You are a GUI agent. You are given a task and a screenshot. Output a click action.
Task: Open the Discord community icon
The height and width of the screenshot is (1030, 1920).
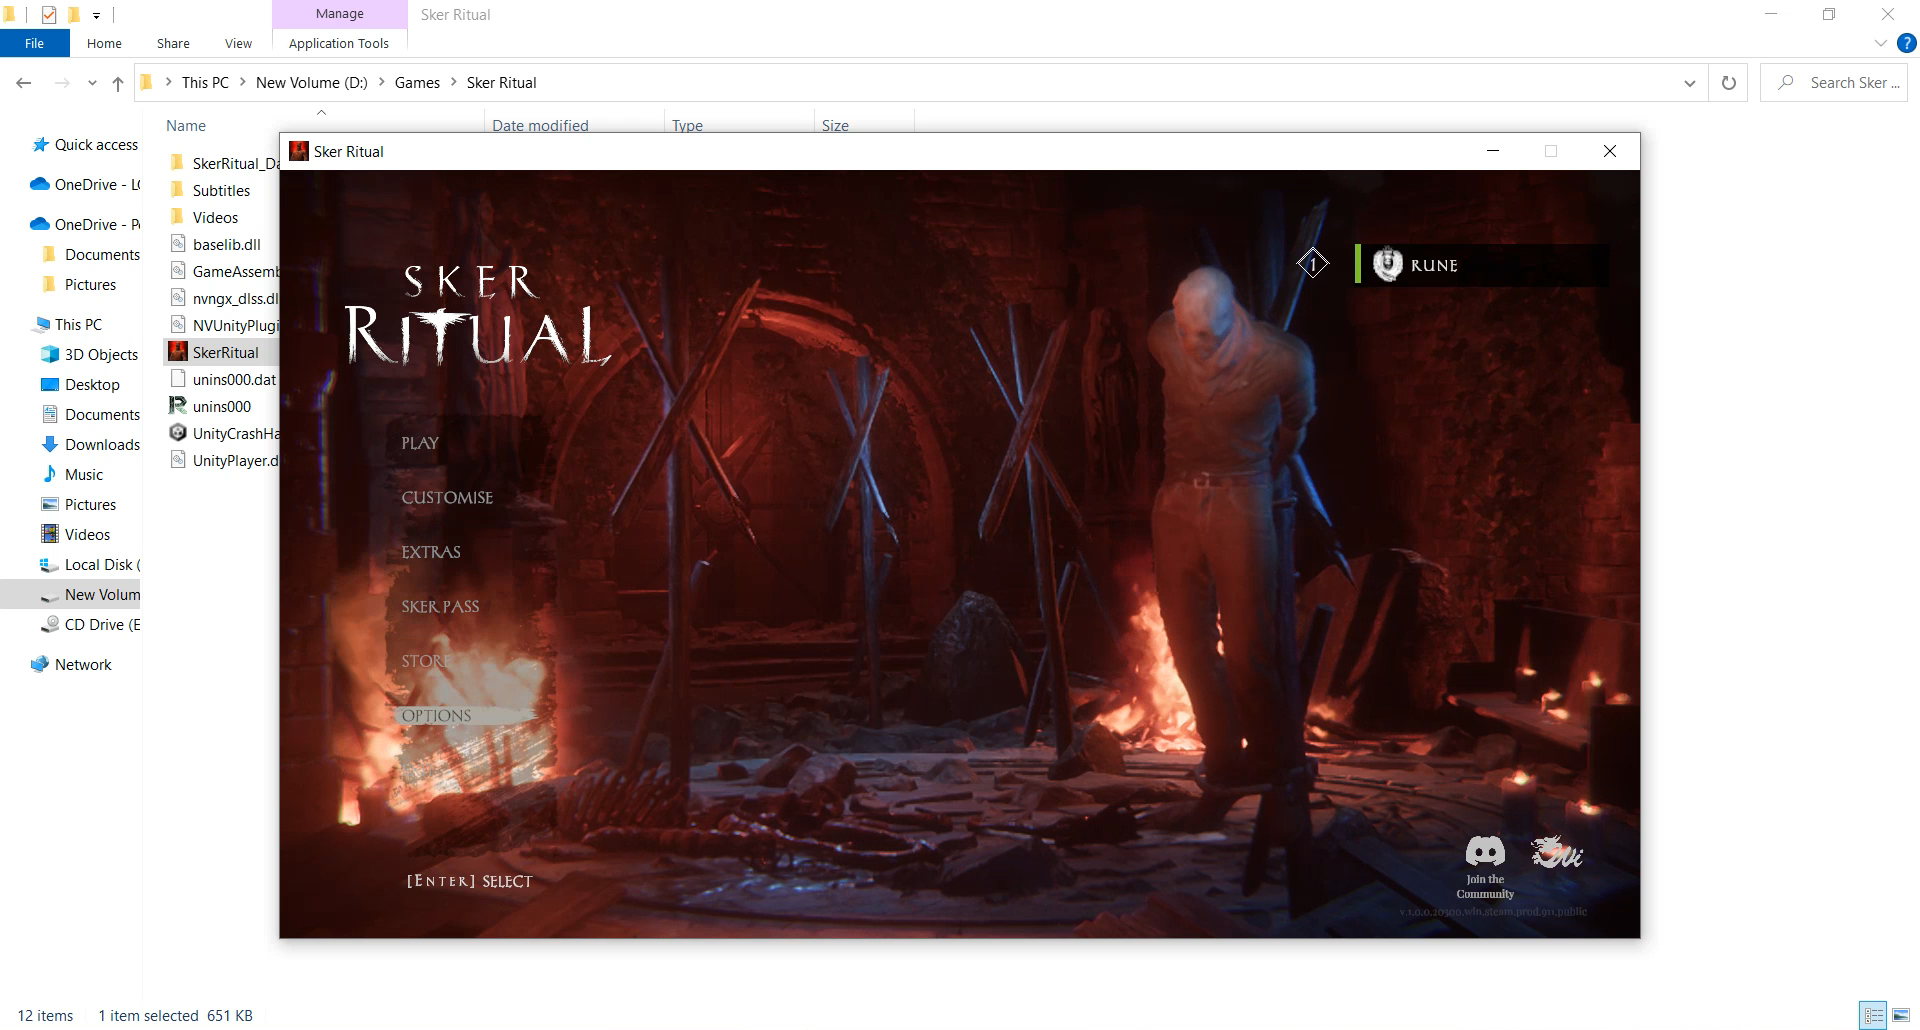pos(1485,852)
